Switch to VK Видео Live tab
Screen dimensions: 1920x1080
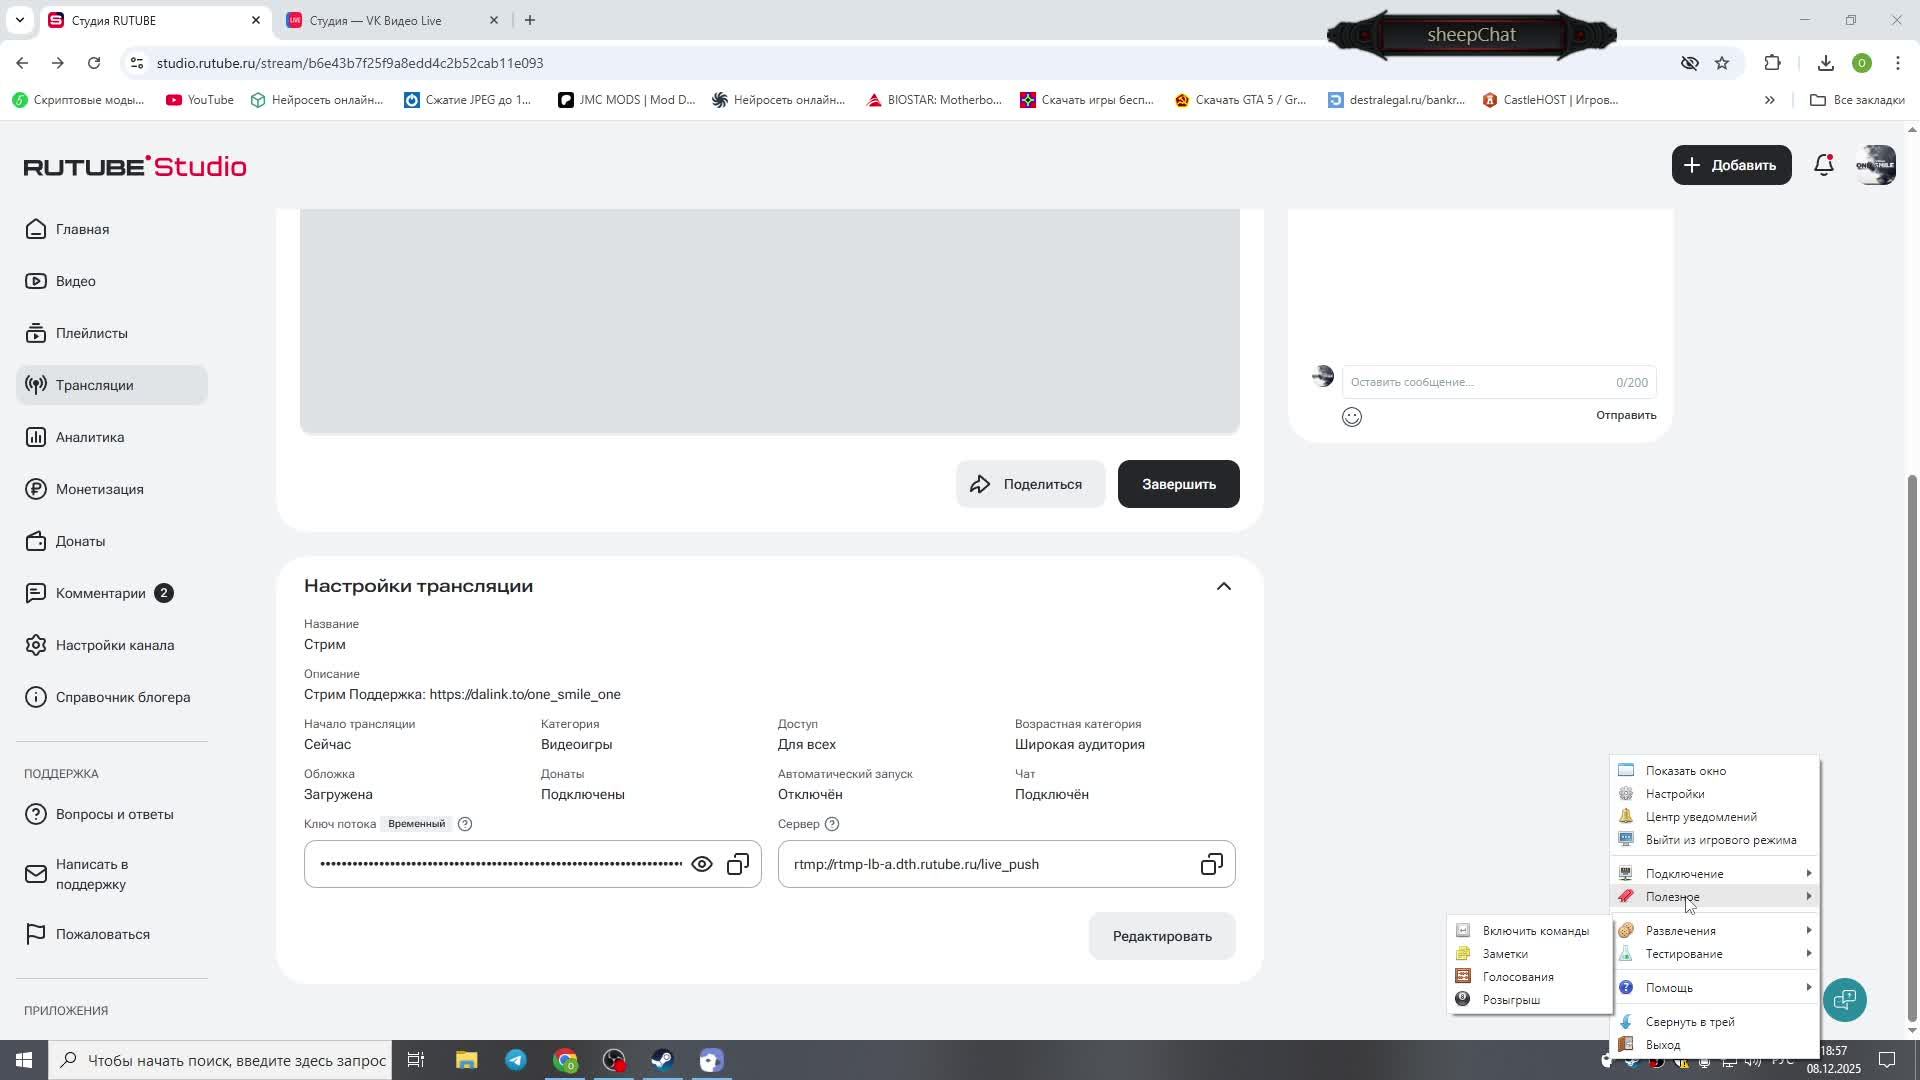(x=376, y=20)
